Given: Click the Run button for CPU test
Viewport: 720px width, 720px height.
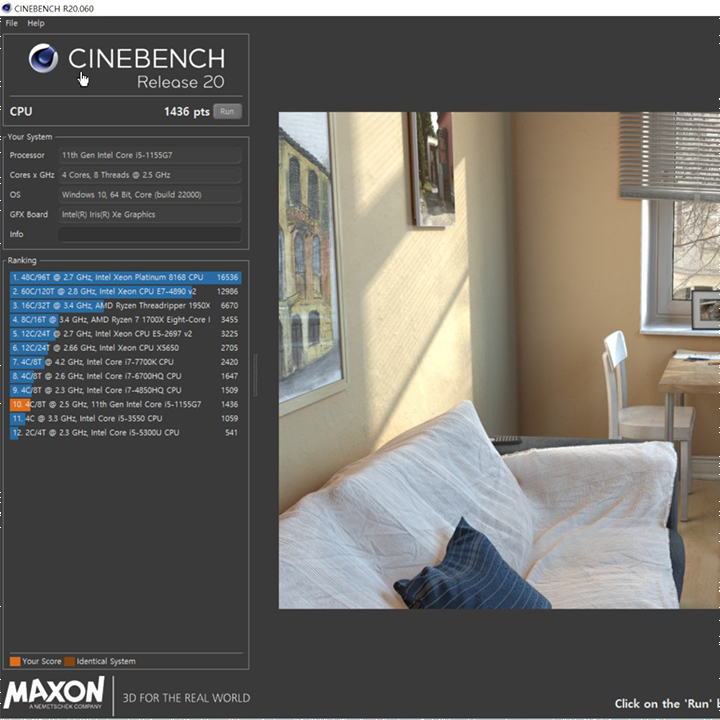Looking at the screenshot, I should 227,112.
